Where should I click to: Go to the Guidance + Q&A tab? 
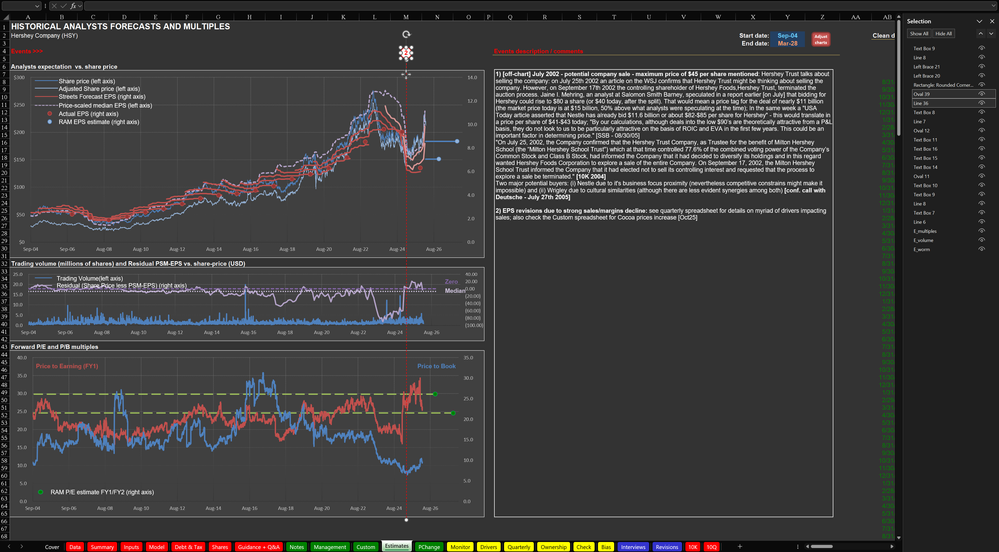pos(258,547)
